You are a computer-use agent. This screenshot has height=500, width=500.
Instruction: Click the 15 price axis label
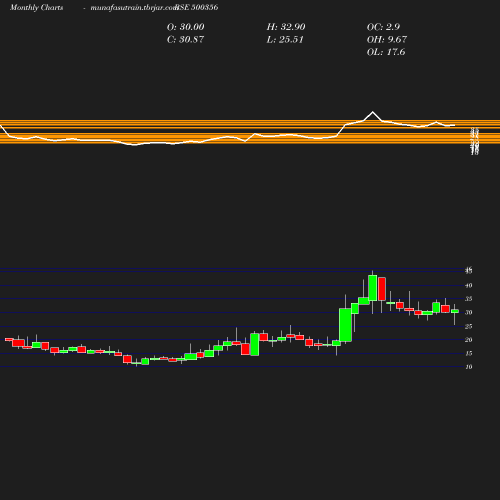click(x=469, y=353)
